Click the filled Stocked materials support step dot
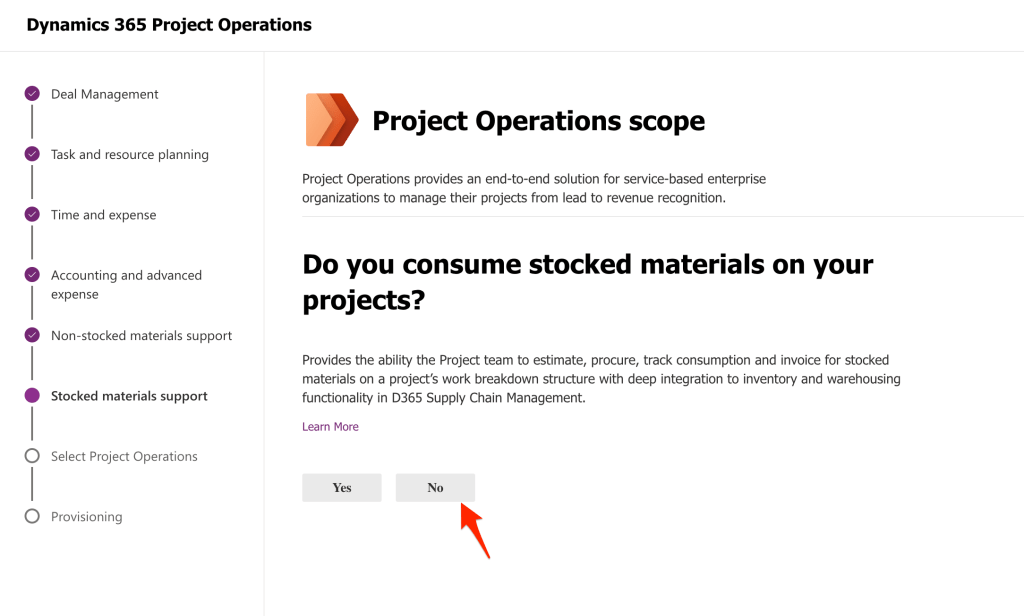Screen dimensions: 1024x616 31,396
